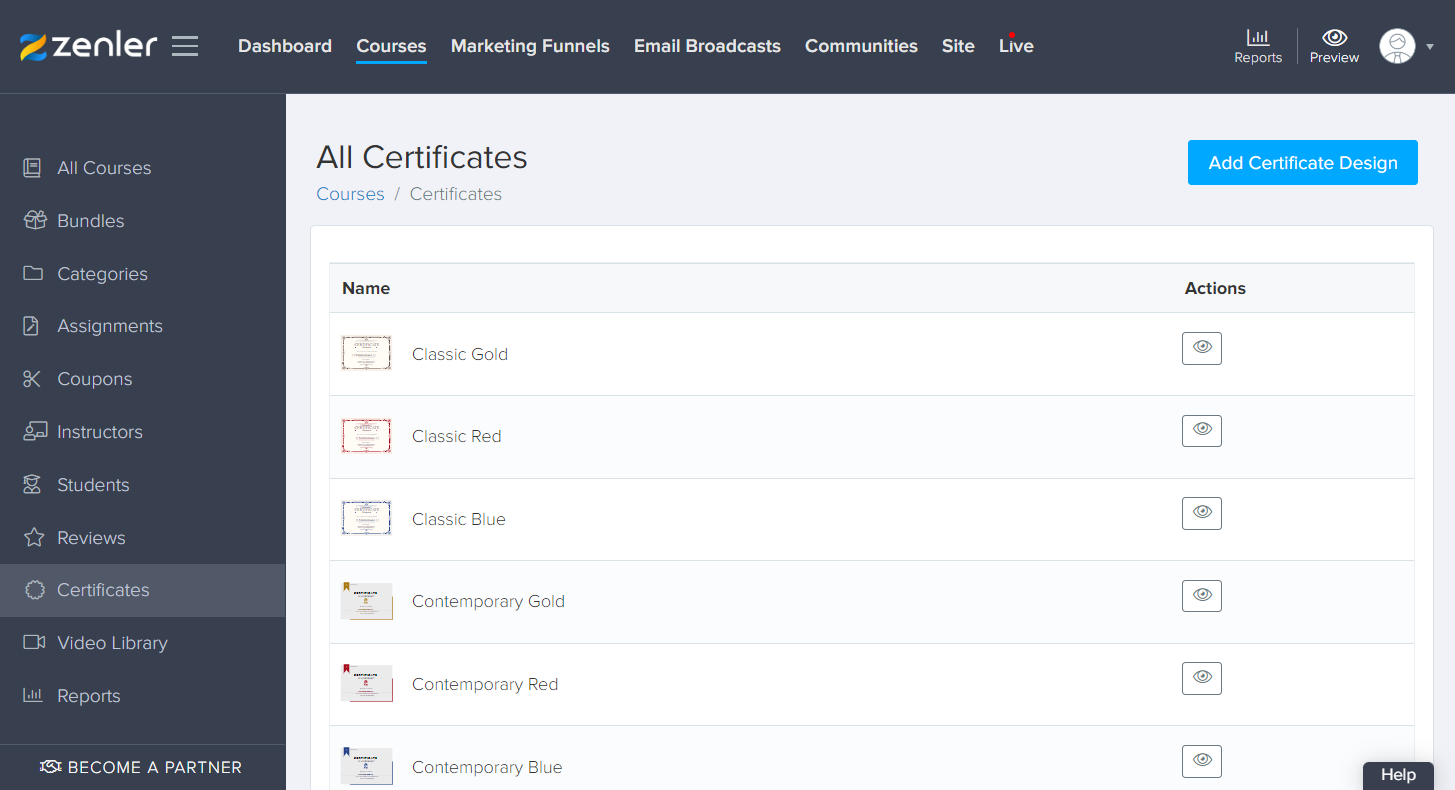This screenshot has height=790, width=1455.
Task: Switch to Email Broadcasts tab
Action: click(x=707, y=46)
